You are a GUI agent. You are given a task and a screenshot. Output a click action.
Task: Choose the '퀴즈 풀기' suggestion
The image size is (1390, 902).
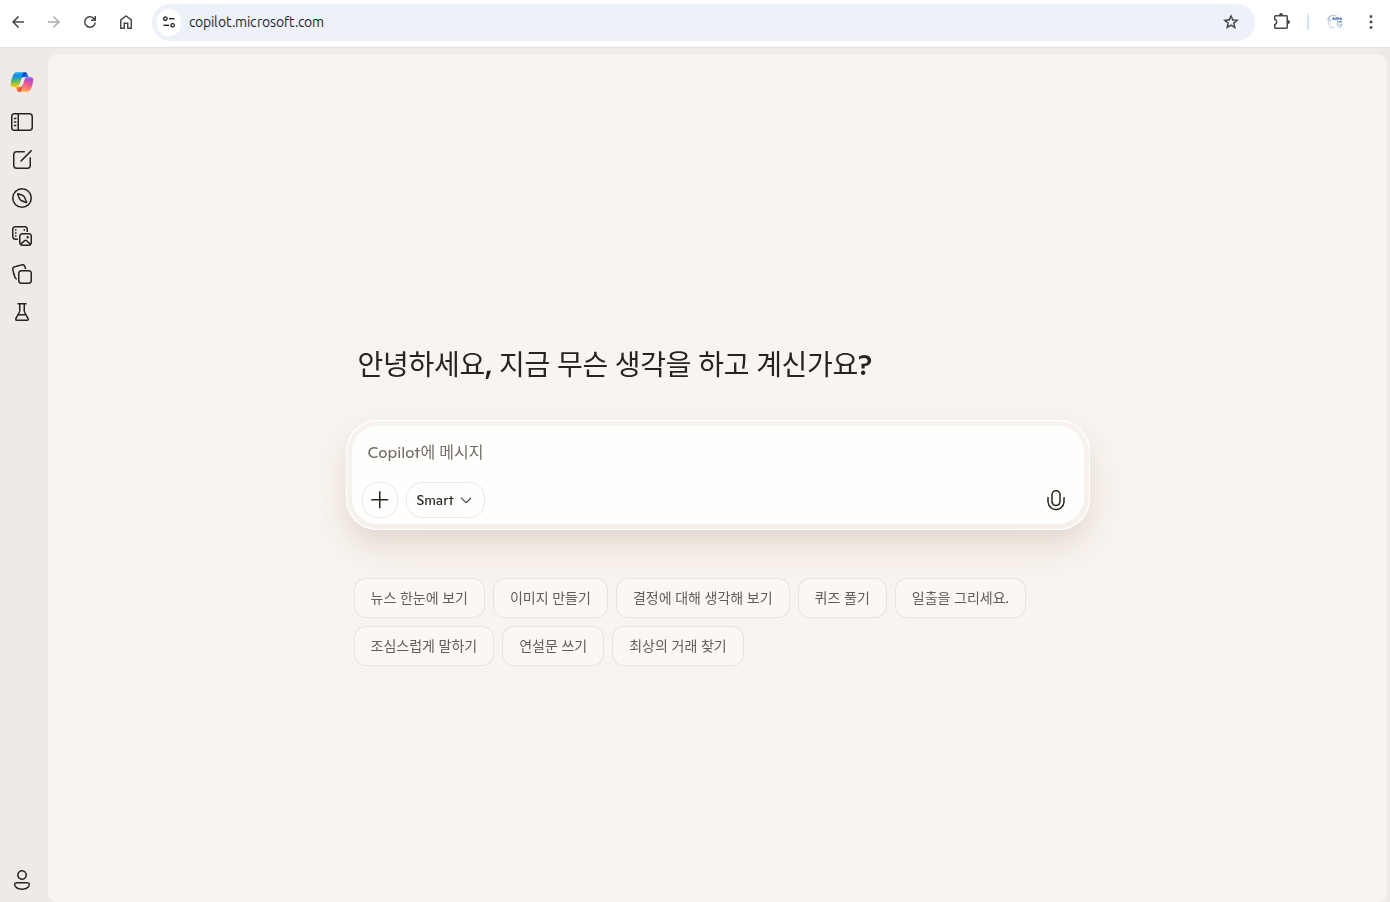pyautogui.click(x=842, y=598)
